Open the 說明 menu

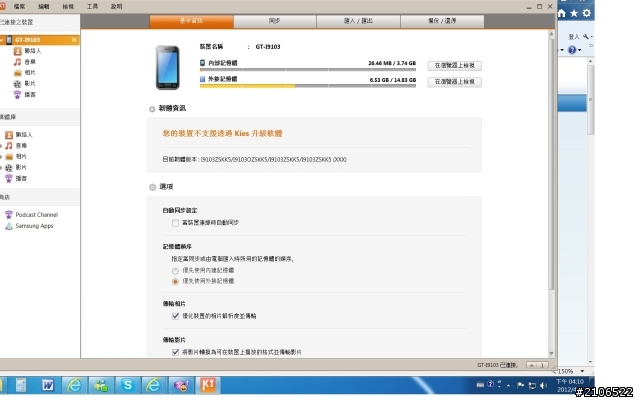(117, 7)
